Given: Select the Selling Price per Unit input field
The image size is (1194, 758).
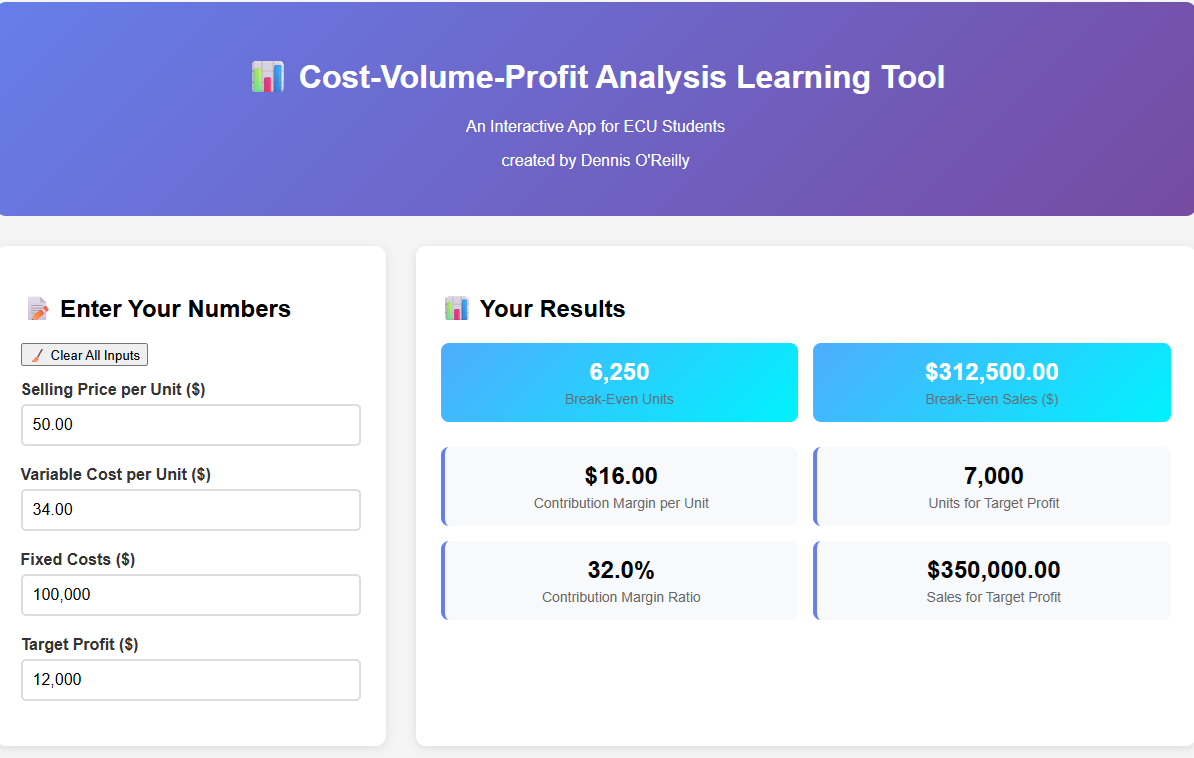Looking at the screenshot, I should click(190, 424).
